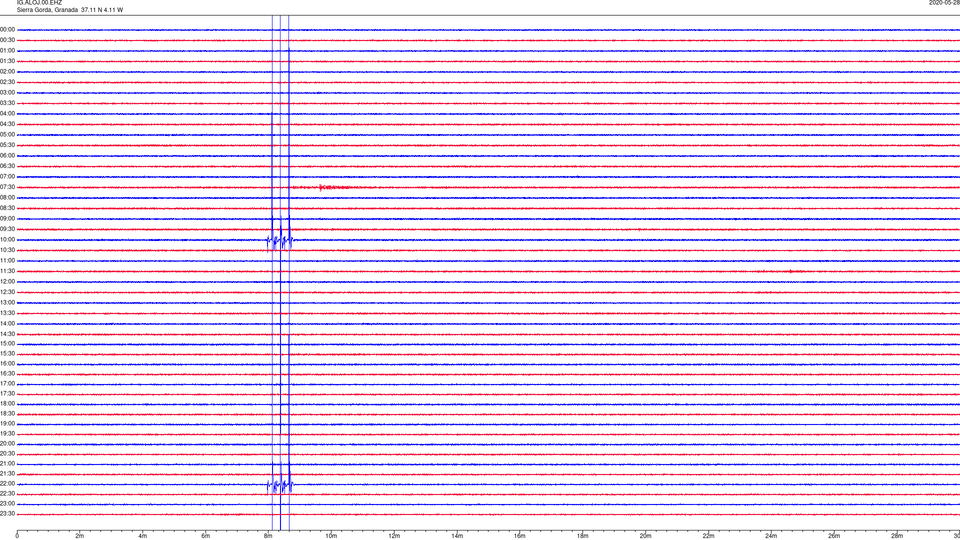Select the 05:00 trace time label

pos(7,135)
